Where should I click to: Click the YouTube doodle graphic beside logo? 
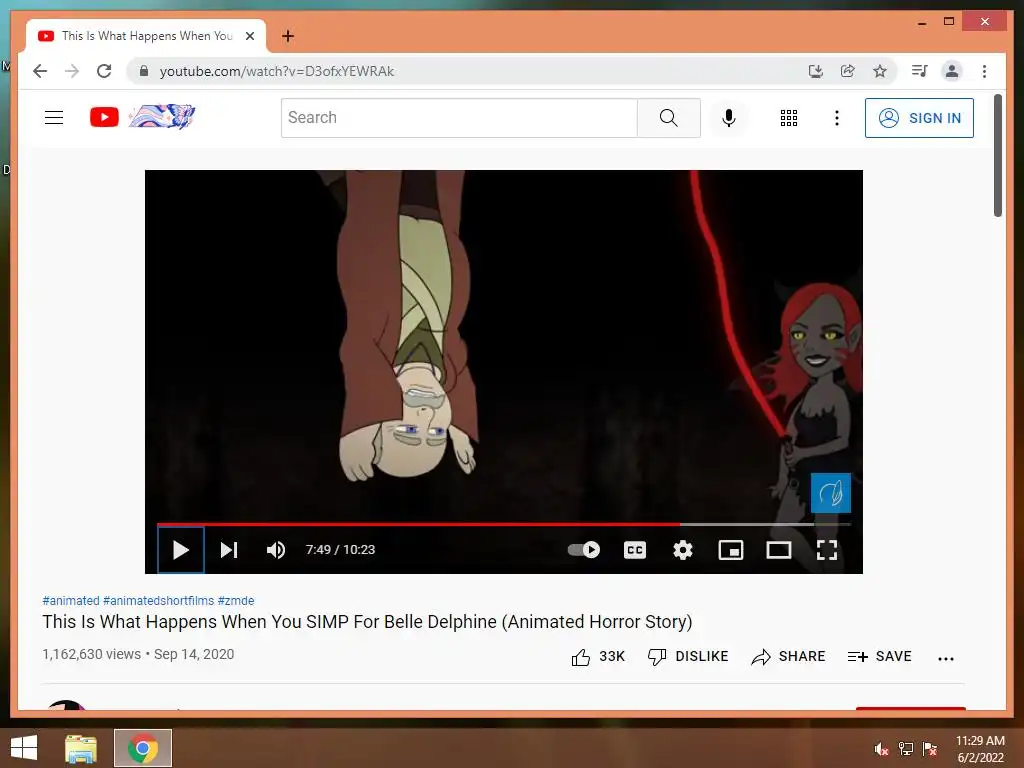pos(162,116)
